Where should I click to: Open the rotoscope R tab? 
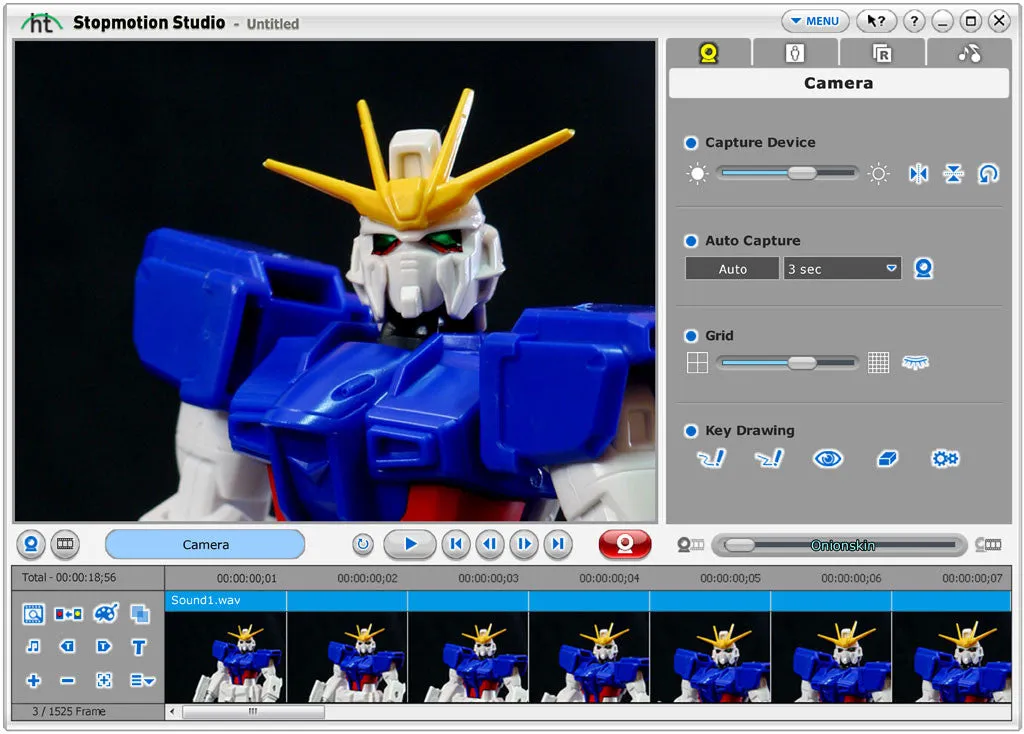click(x=882, y=53)
